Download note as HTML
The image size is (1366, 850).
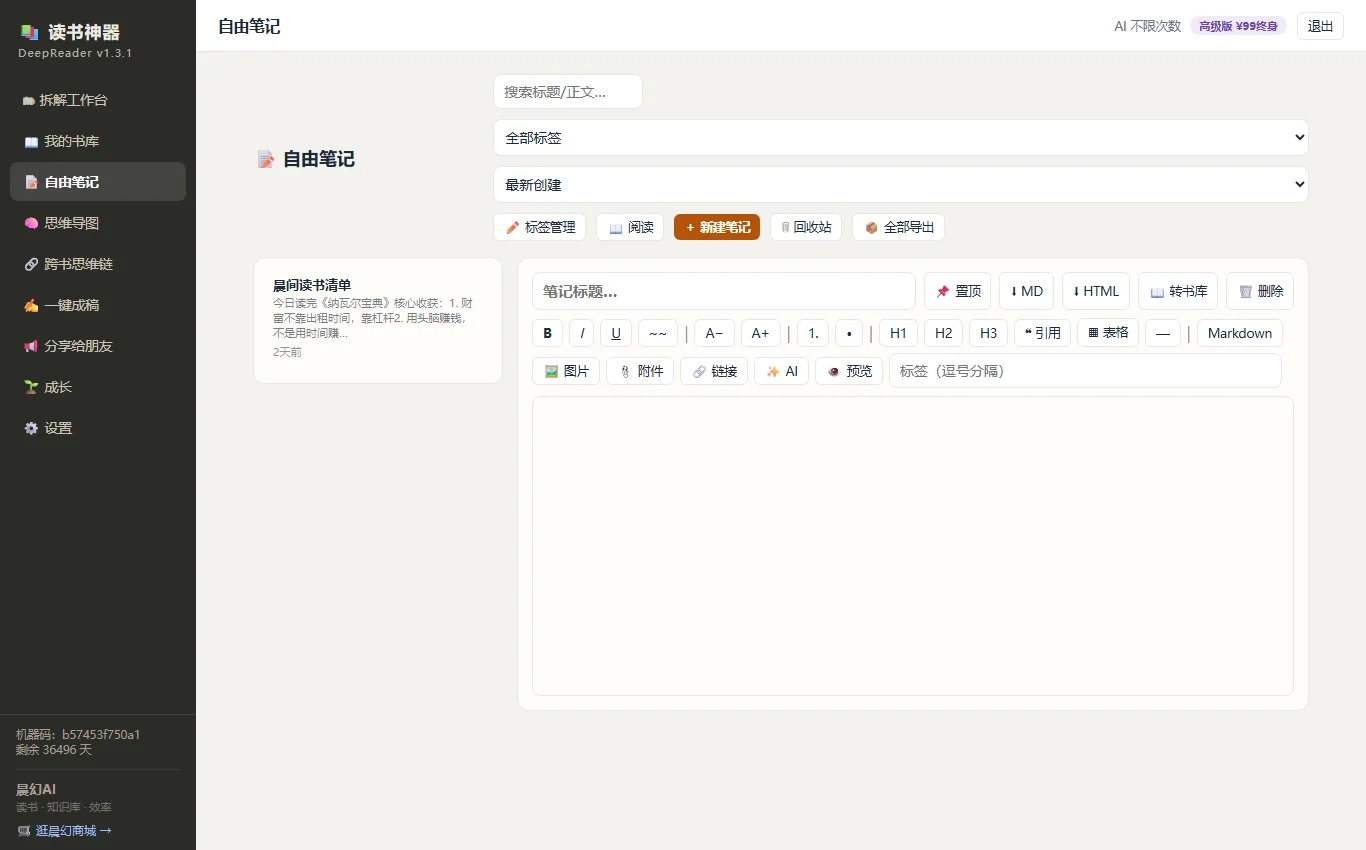click(1096, 291)
